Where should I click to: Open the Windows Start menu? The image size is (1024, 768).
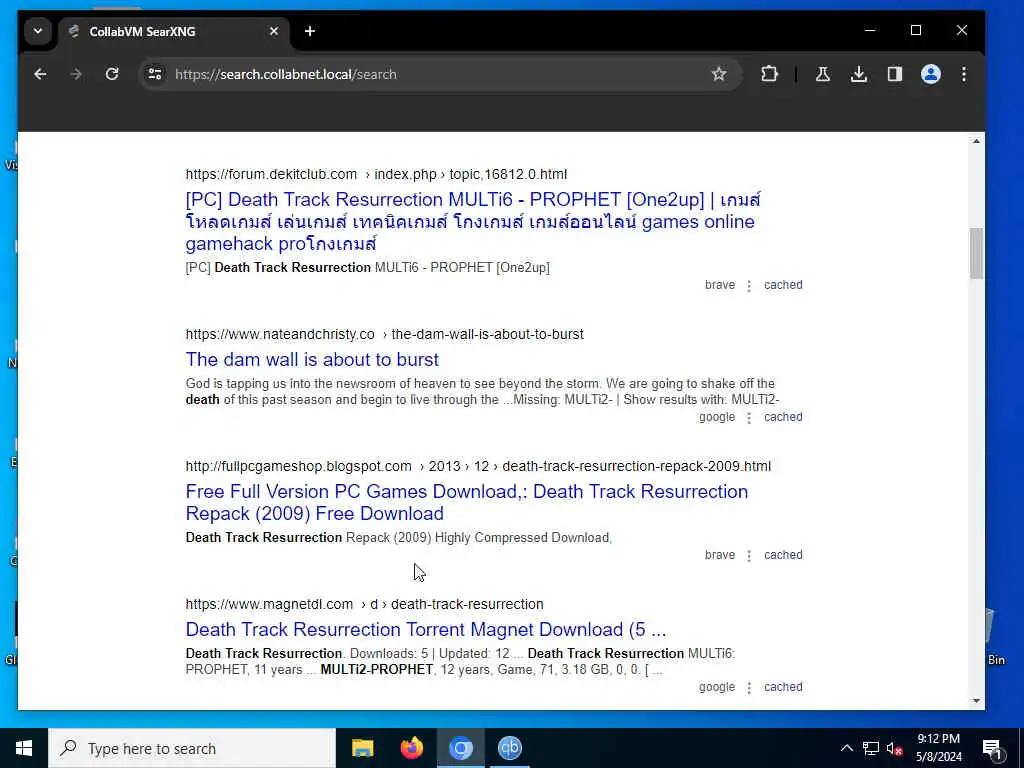tap(24, 748)
